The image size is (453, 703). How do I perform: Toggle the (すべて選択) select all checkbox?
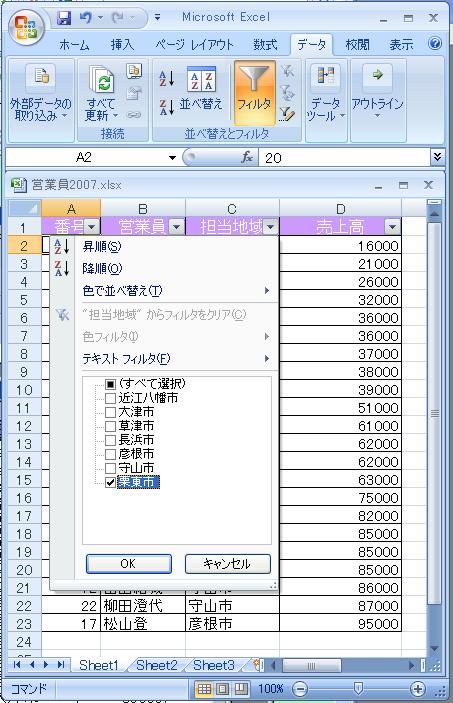click(x=110, y=384)
